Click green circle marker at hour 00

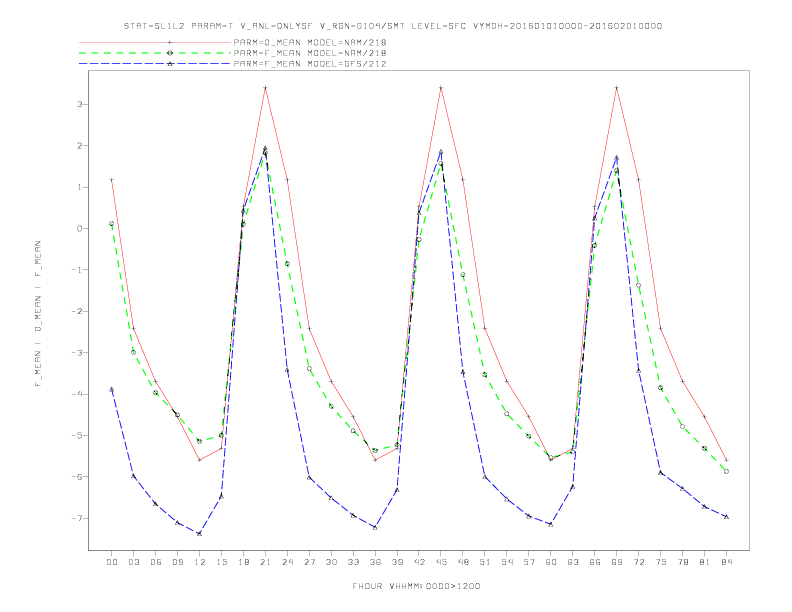[x=112, y=224]
